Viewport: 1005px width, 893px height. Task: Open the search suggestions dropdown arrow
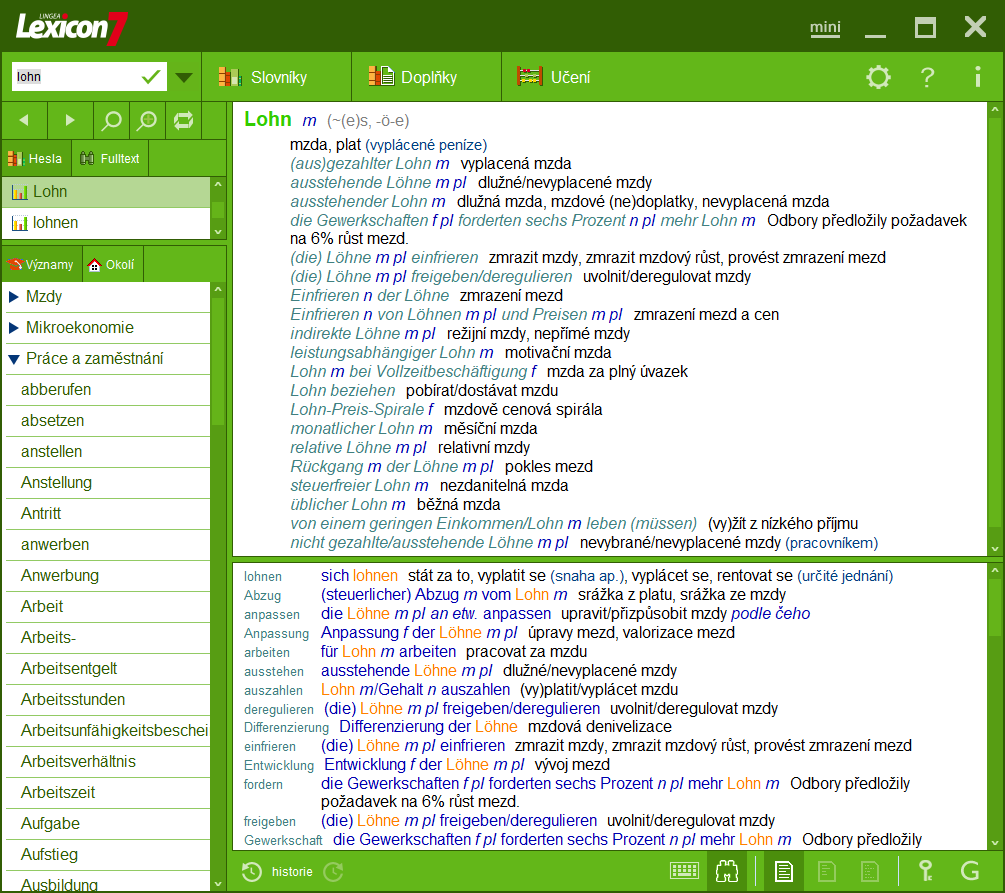184,76
